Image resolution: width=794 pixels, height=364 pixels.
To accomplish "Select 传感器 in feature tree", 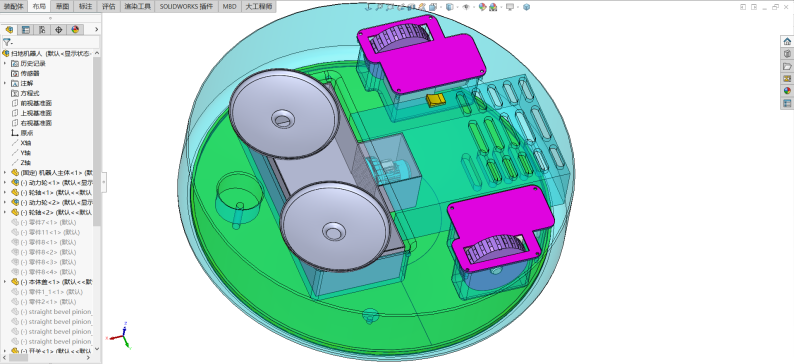I will 29,73.
